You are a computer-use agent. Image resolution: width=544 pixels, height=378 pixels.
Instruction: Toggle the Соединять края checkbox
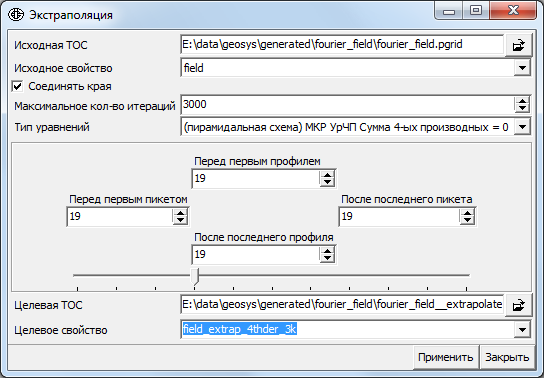(x=17, y=86)
